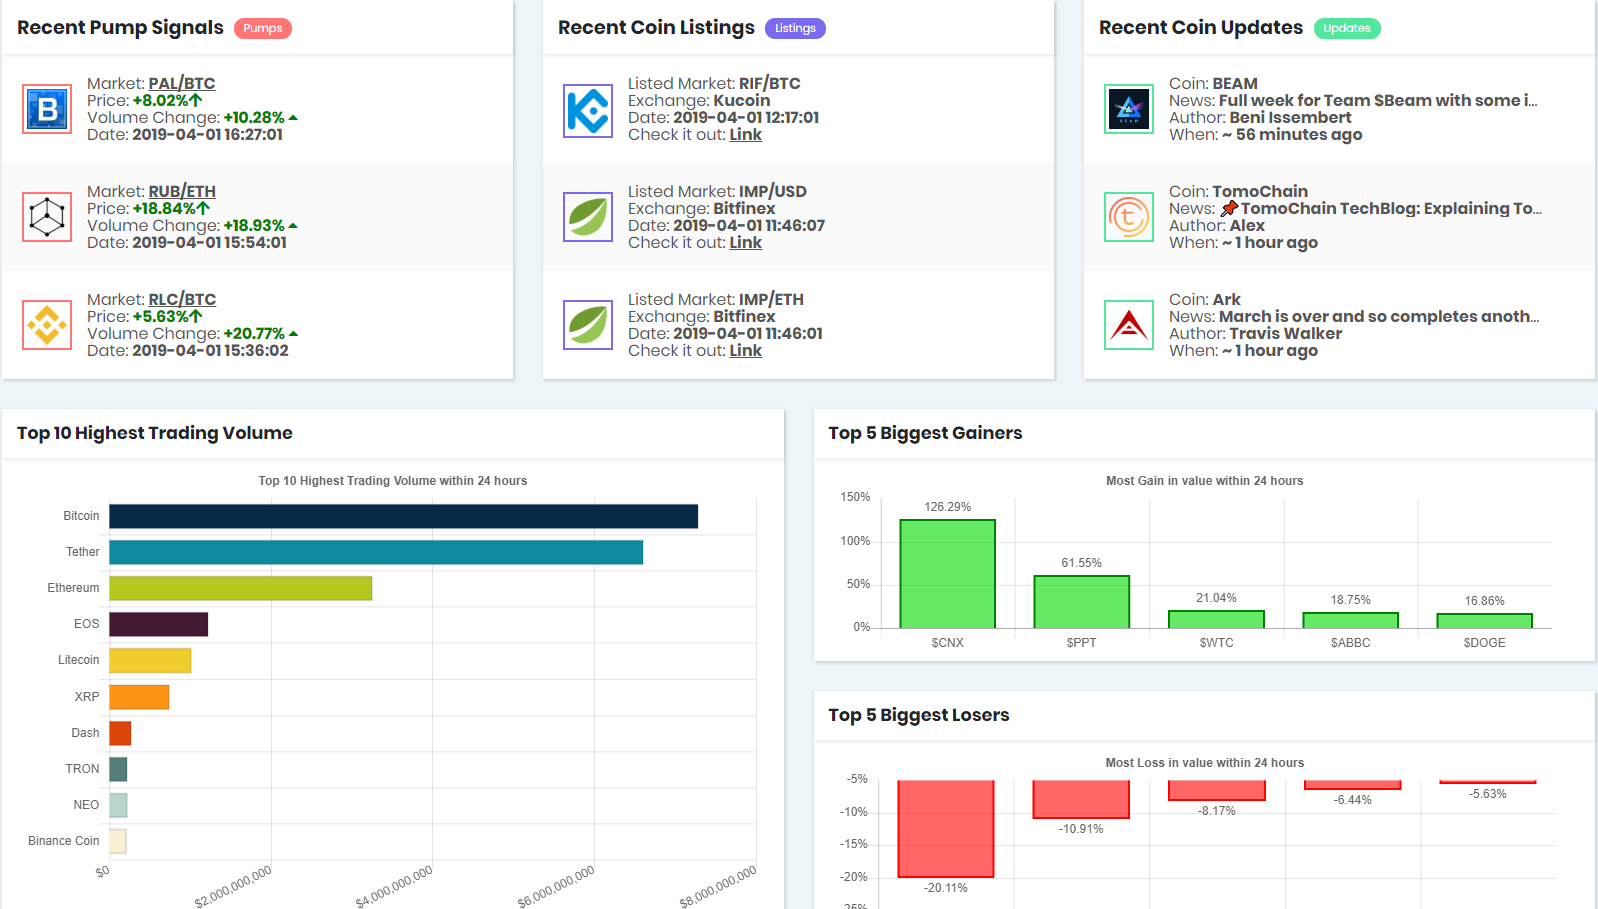Click the green Updates badge
The image size is (1598, 909).
[x=1347, y=28]
